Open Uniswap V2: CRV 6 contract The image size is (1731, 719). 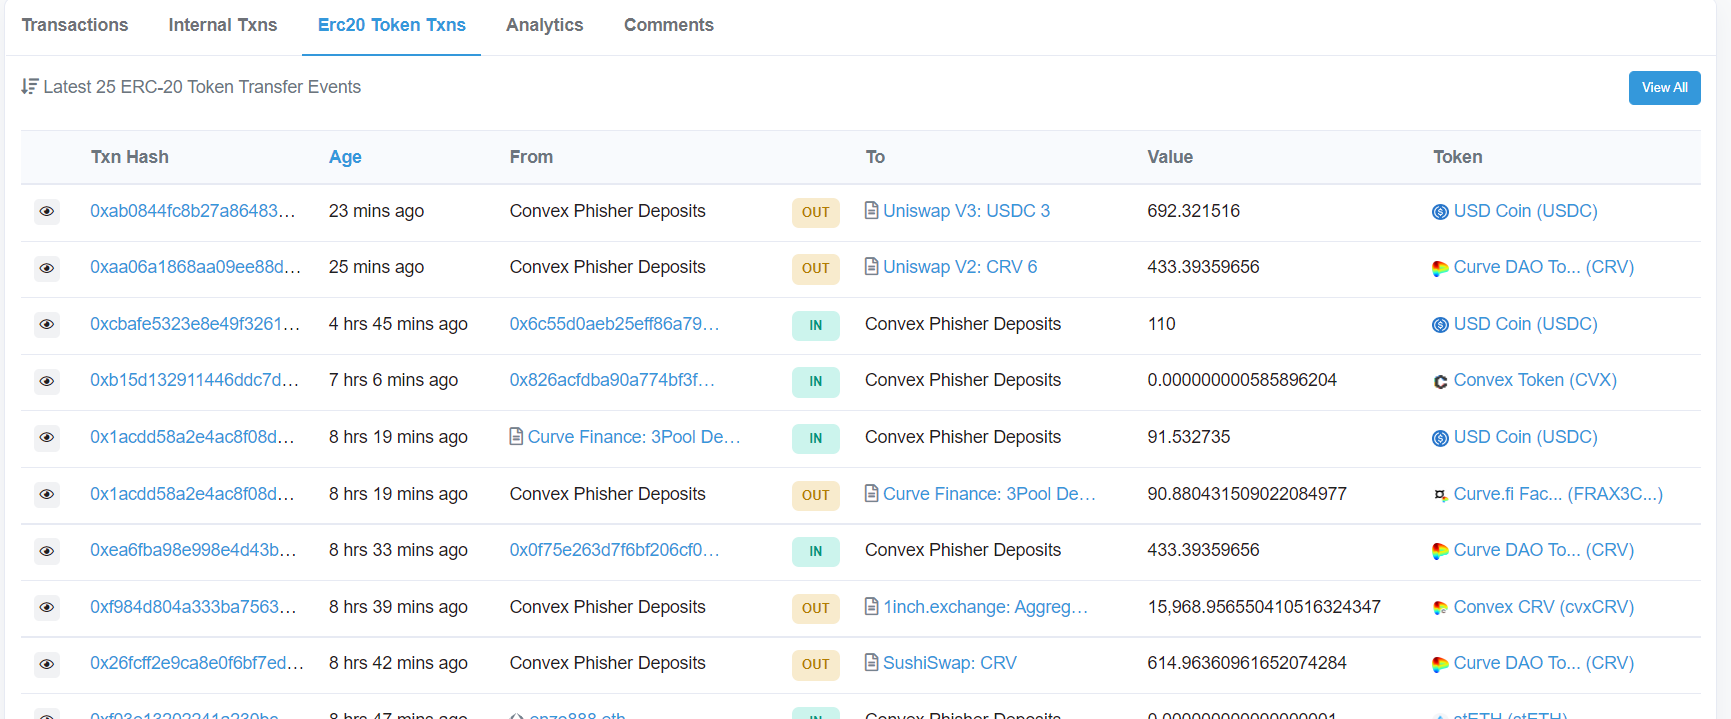[x=960, y=267]
